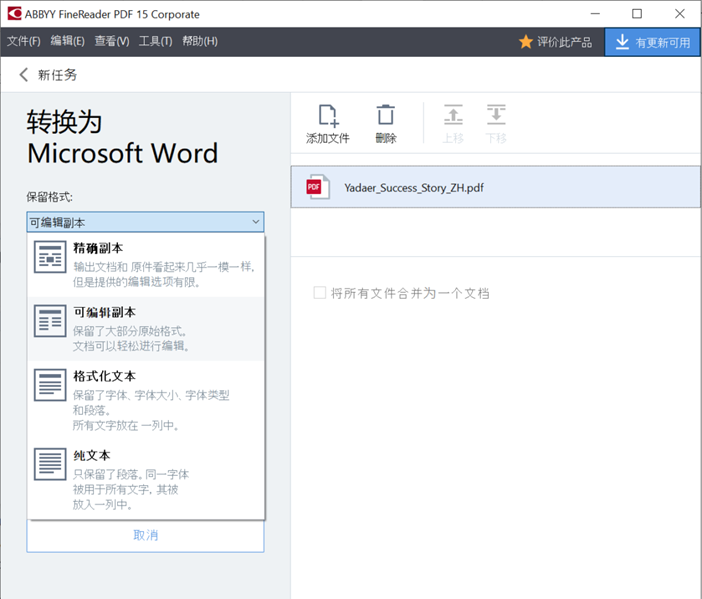Close the FineReader window

pyautogui.click(x=680, y=14)
